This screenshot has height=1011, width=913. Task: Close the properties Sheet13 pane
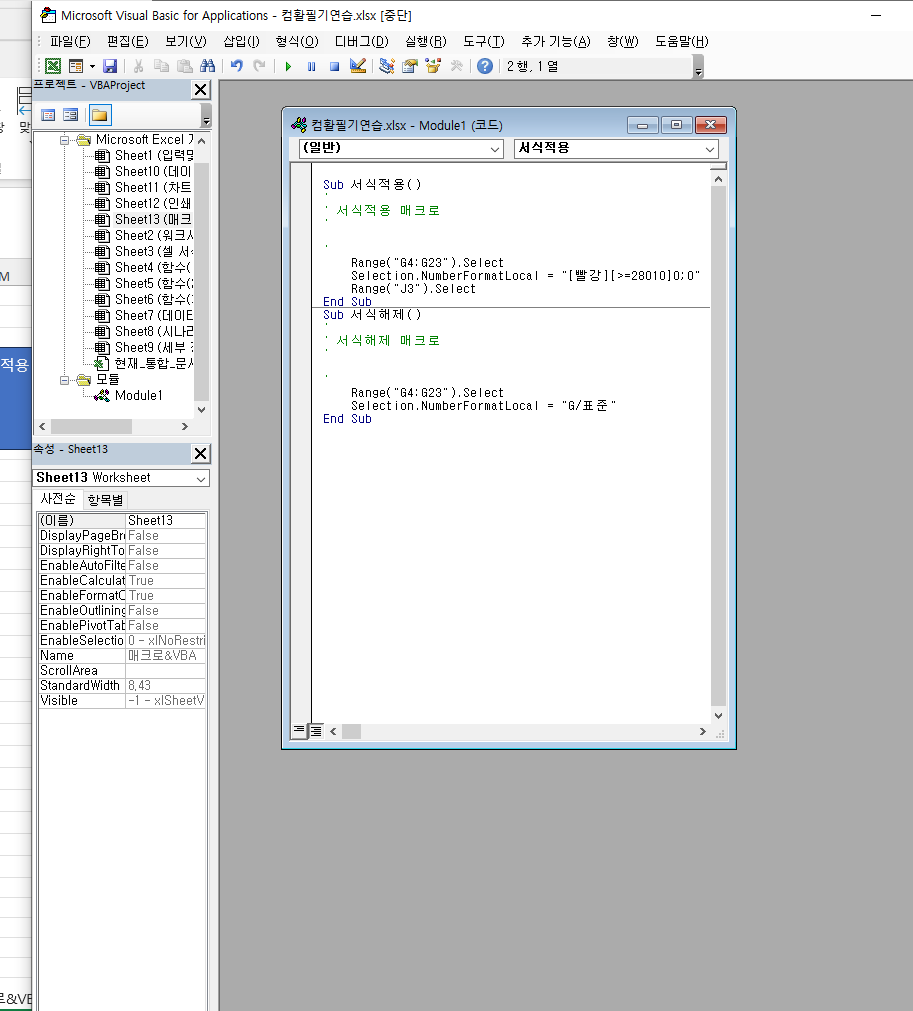point(201,454)
